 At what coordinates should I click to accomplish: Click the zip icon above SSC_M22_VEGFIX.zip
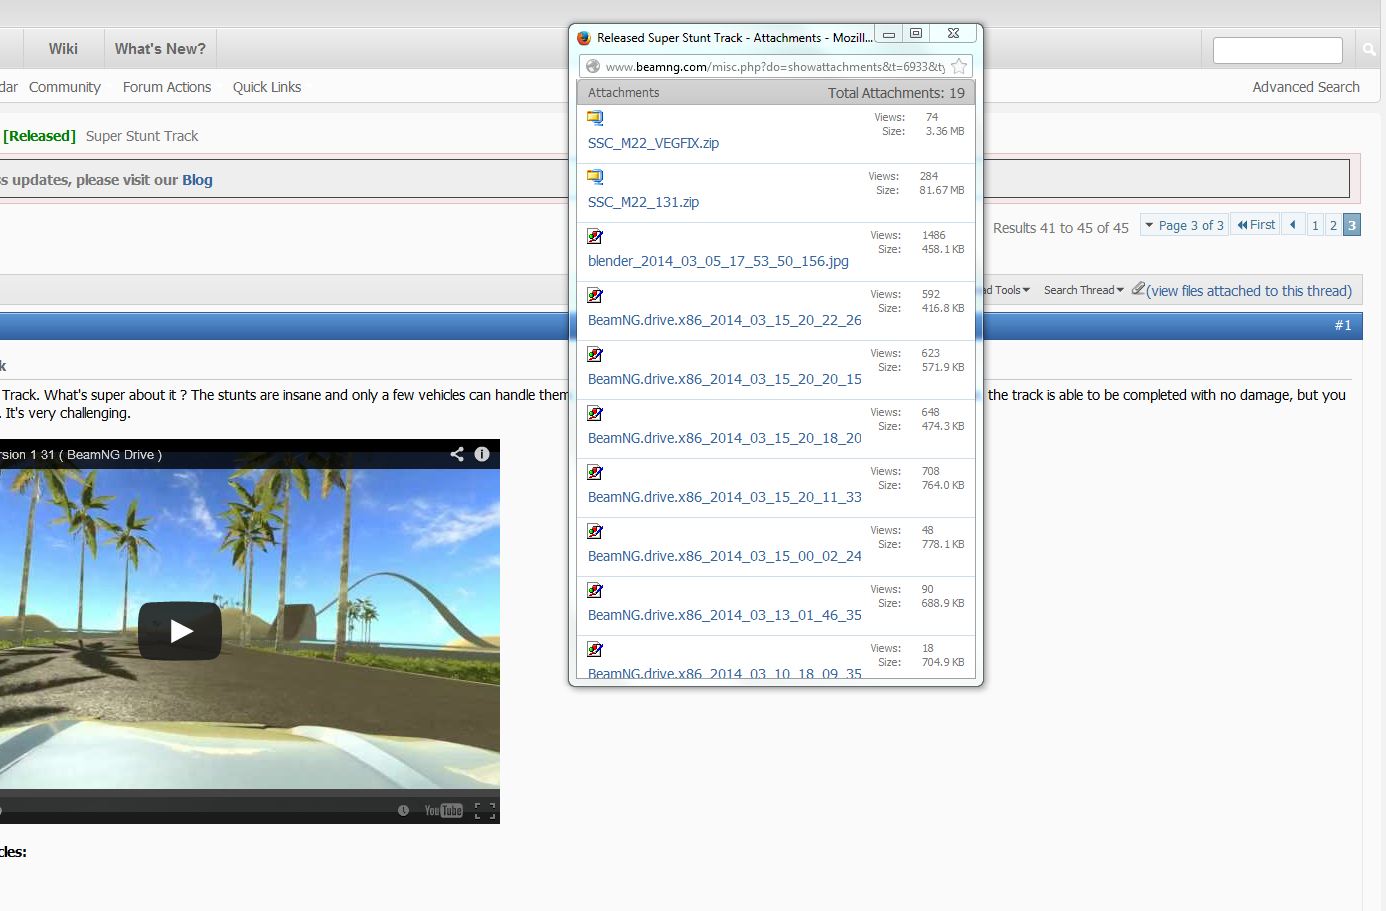pos(595,118)
